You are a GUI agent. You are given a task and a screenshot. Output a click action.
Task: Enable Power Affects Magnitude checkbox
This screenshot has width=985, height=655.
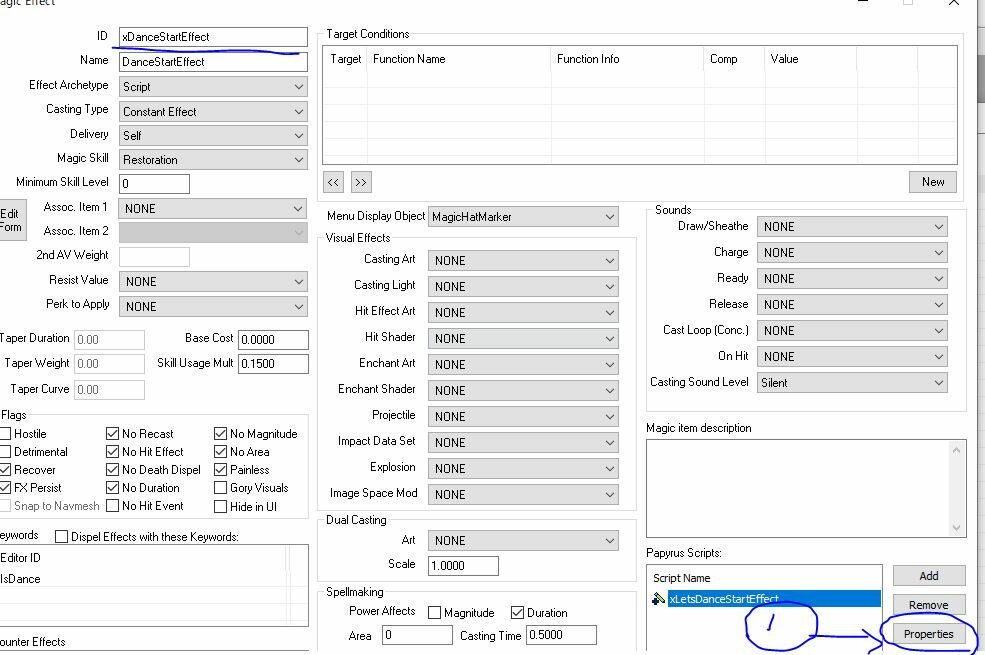coord(434,613)
